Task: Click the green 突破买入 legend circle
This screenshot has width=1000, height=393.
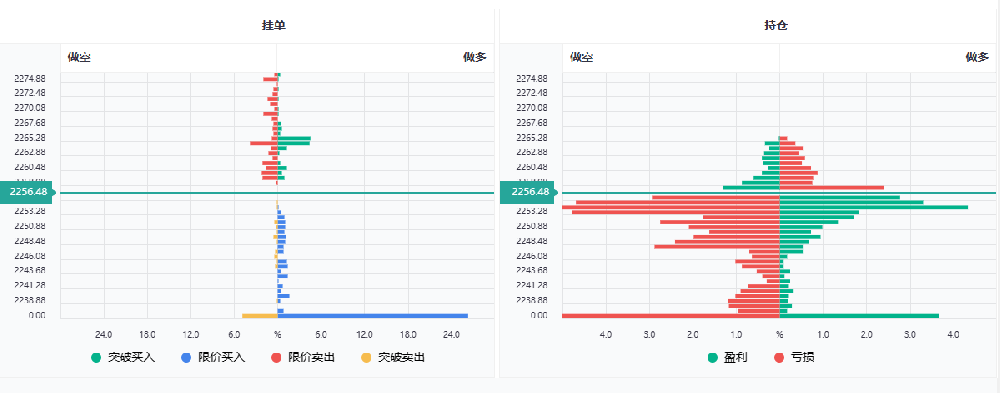Action: 96,358
